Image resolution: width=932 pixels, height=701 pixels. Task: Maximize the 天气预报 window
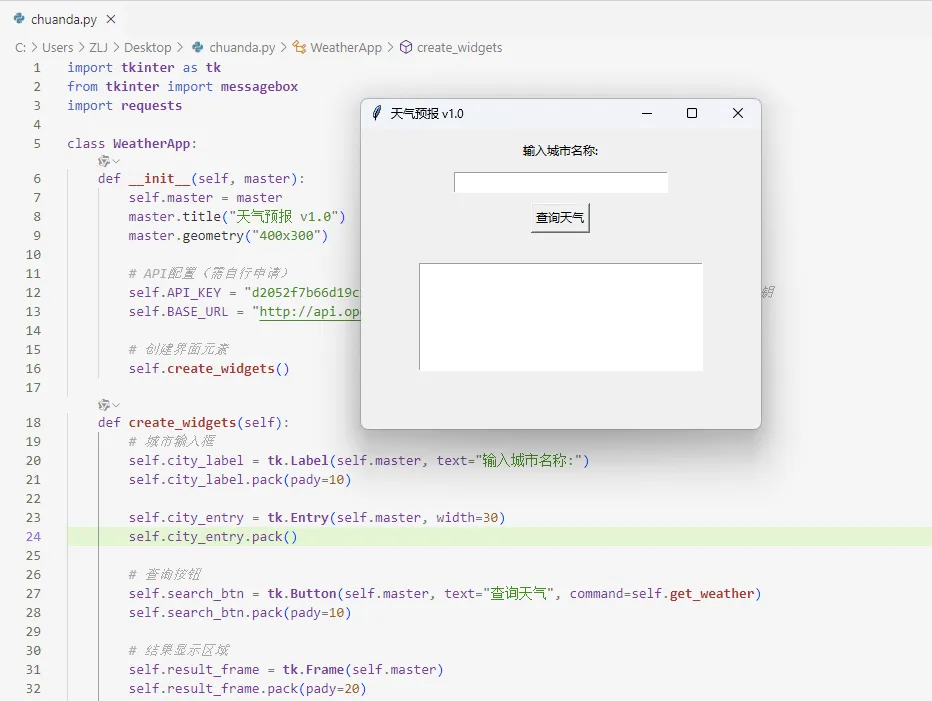point(692,113)
